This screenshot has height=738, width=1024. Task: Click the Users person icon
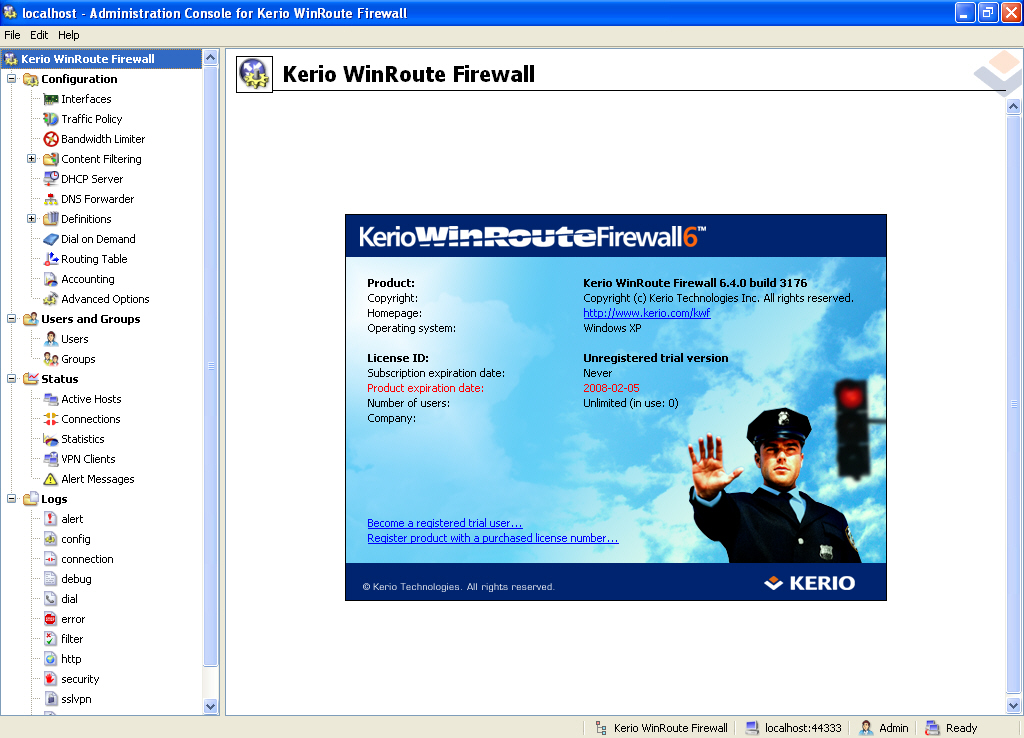[x=51, y=339]
